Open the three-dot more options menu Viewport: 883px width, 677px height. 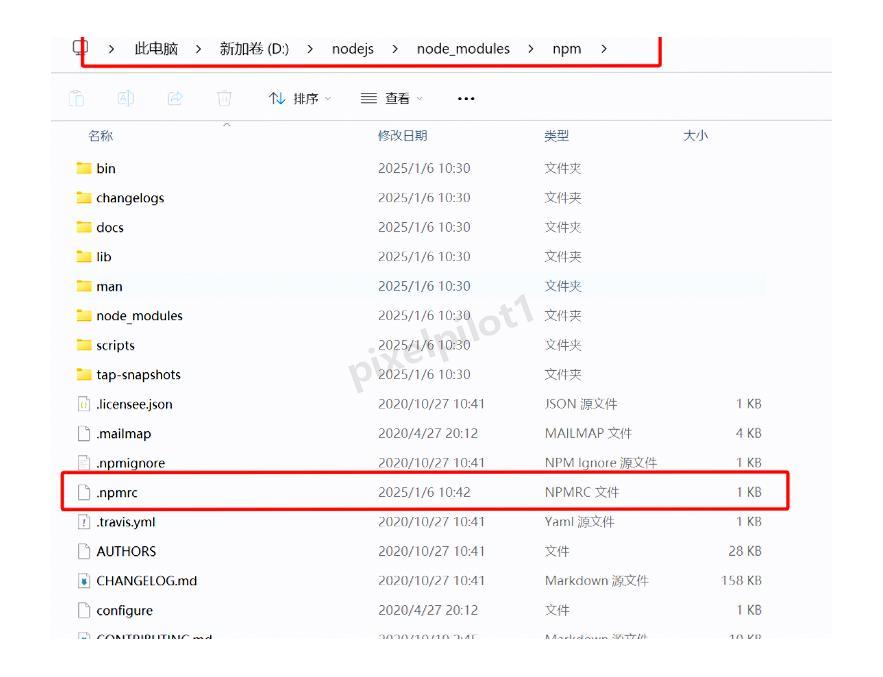[x=466, y=99]
